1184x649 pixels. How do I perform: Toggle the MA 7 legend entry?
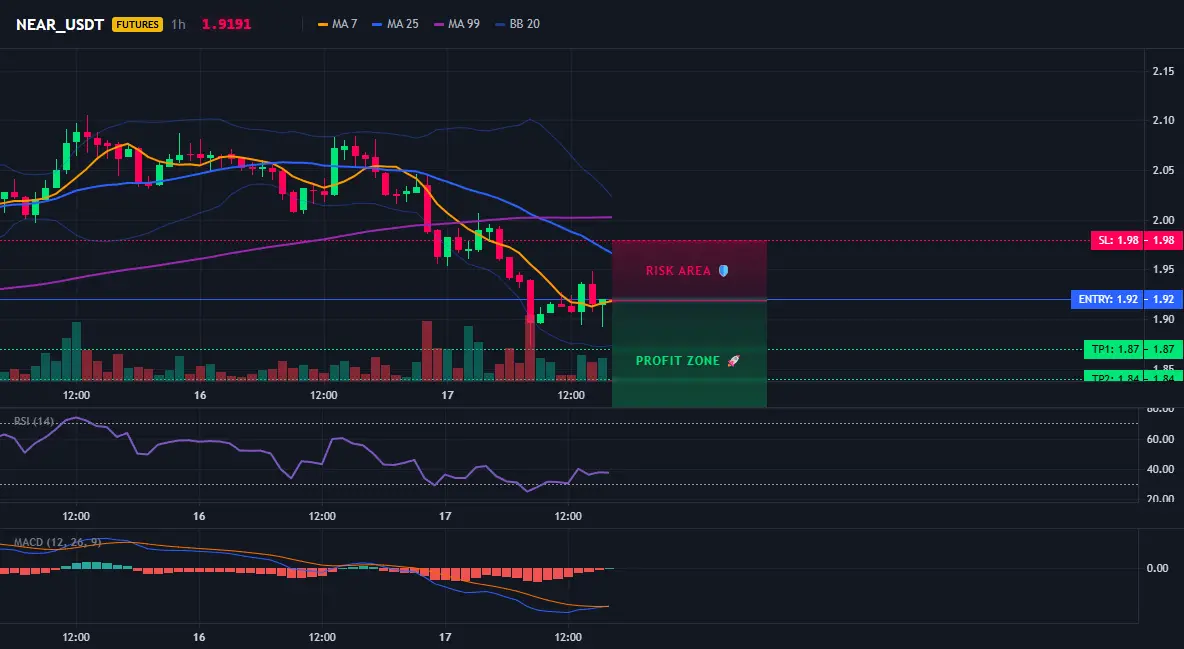pos(338,24)
